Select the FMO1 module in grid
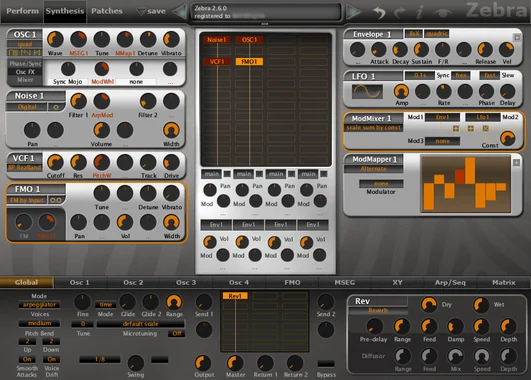Screen dimensions: 531x380 point(249,62)
